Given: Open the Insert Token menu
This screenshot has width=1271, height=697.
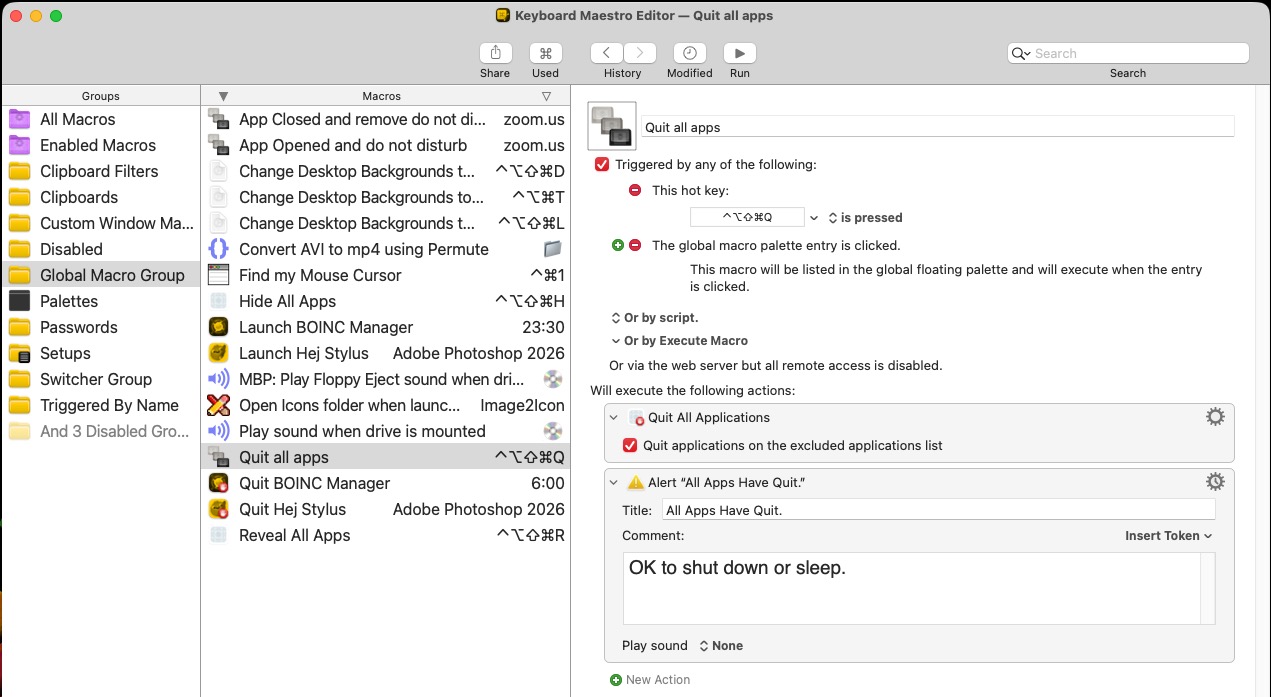Looking at the screenshot, I should pos(1168,536).
